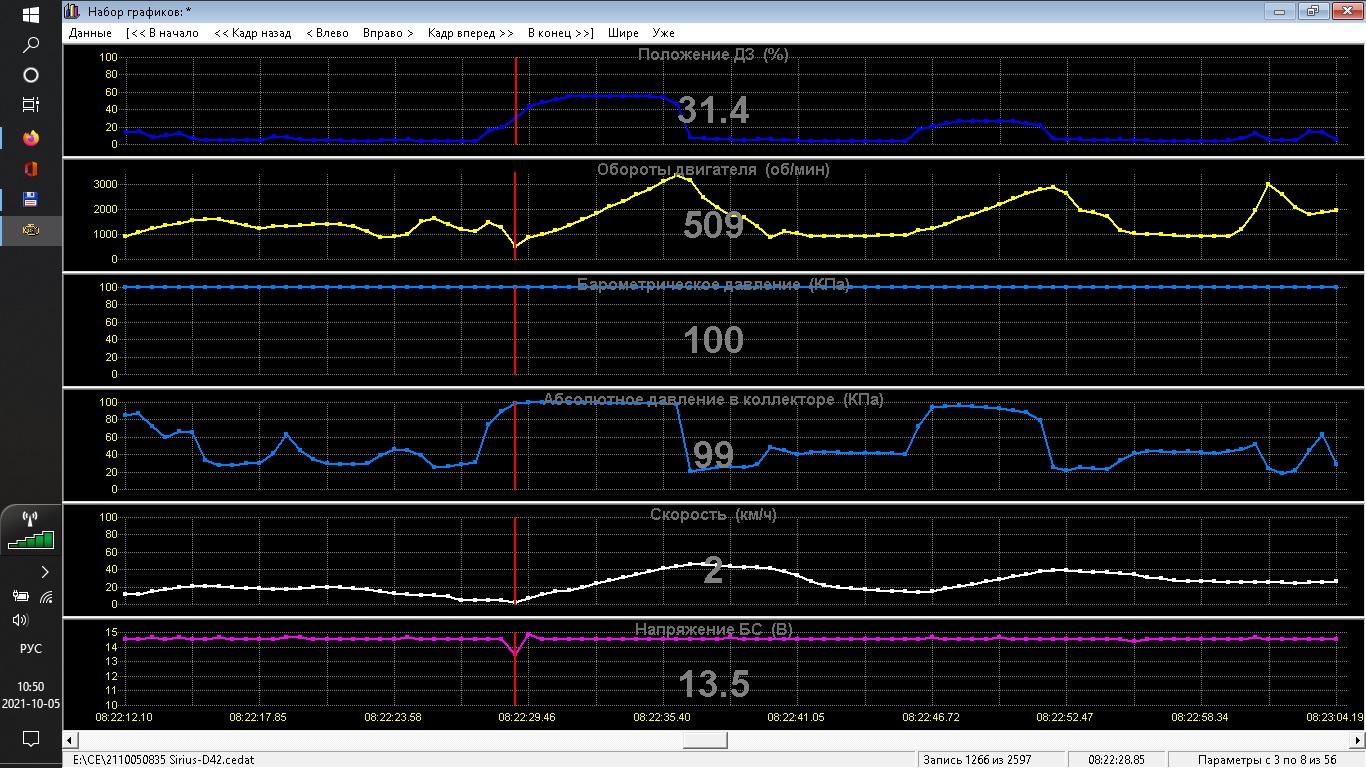This screenshot has height=768, width=1366.
Task: Click the time label 08:22:17.85
Action: point(258,717)
